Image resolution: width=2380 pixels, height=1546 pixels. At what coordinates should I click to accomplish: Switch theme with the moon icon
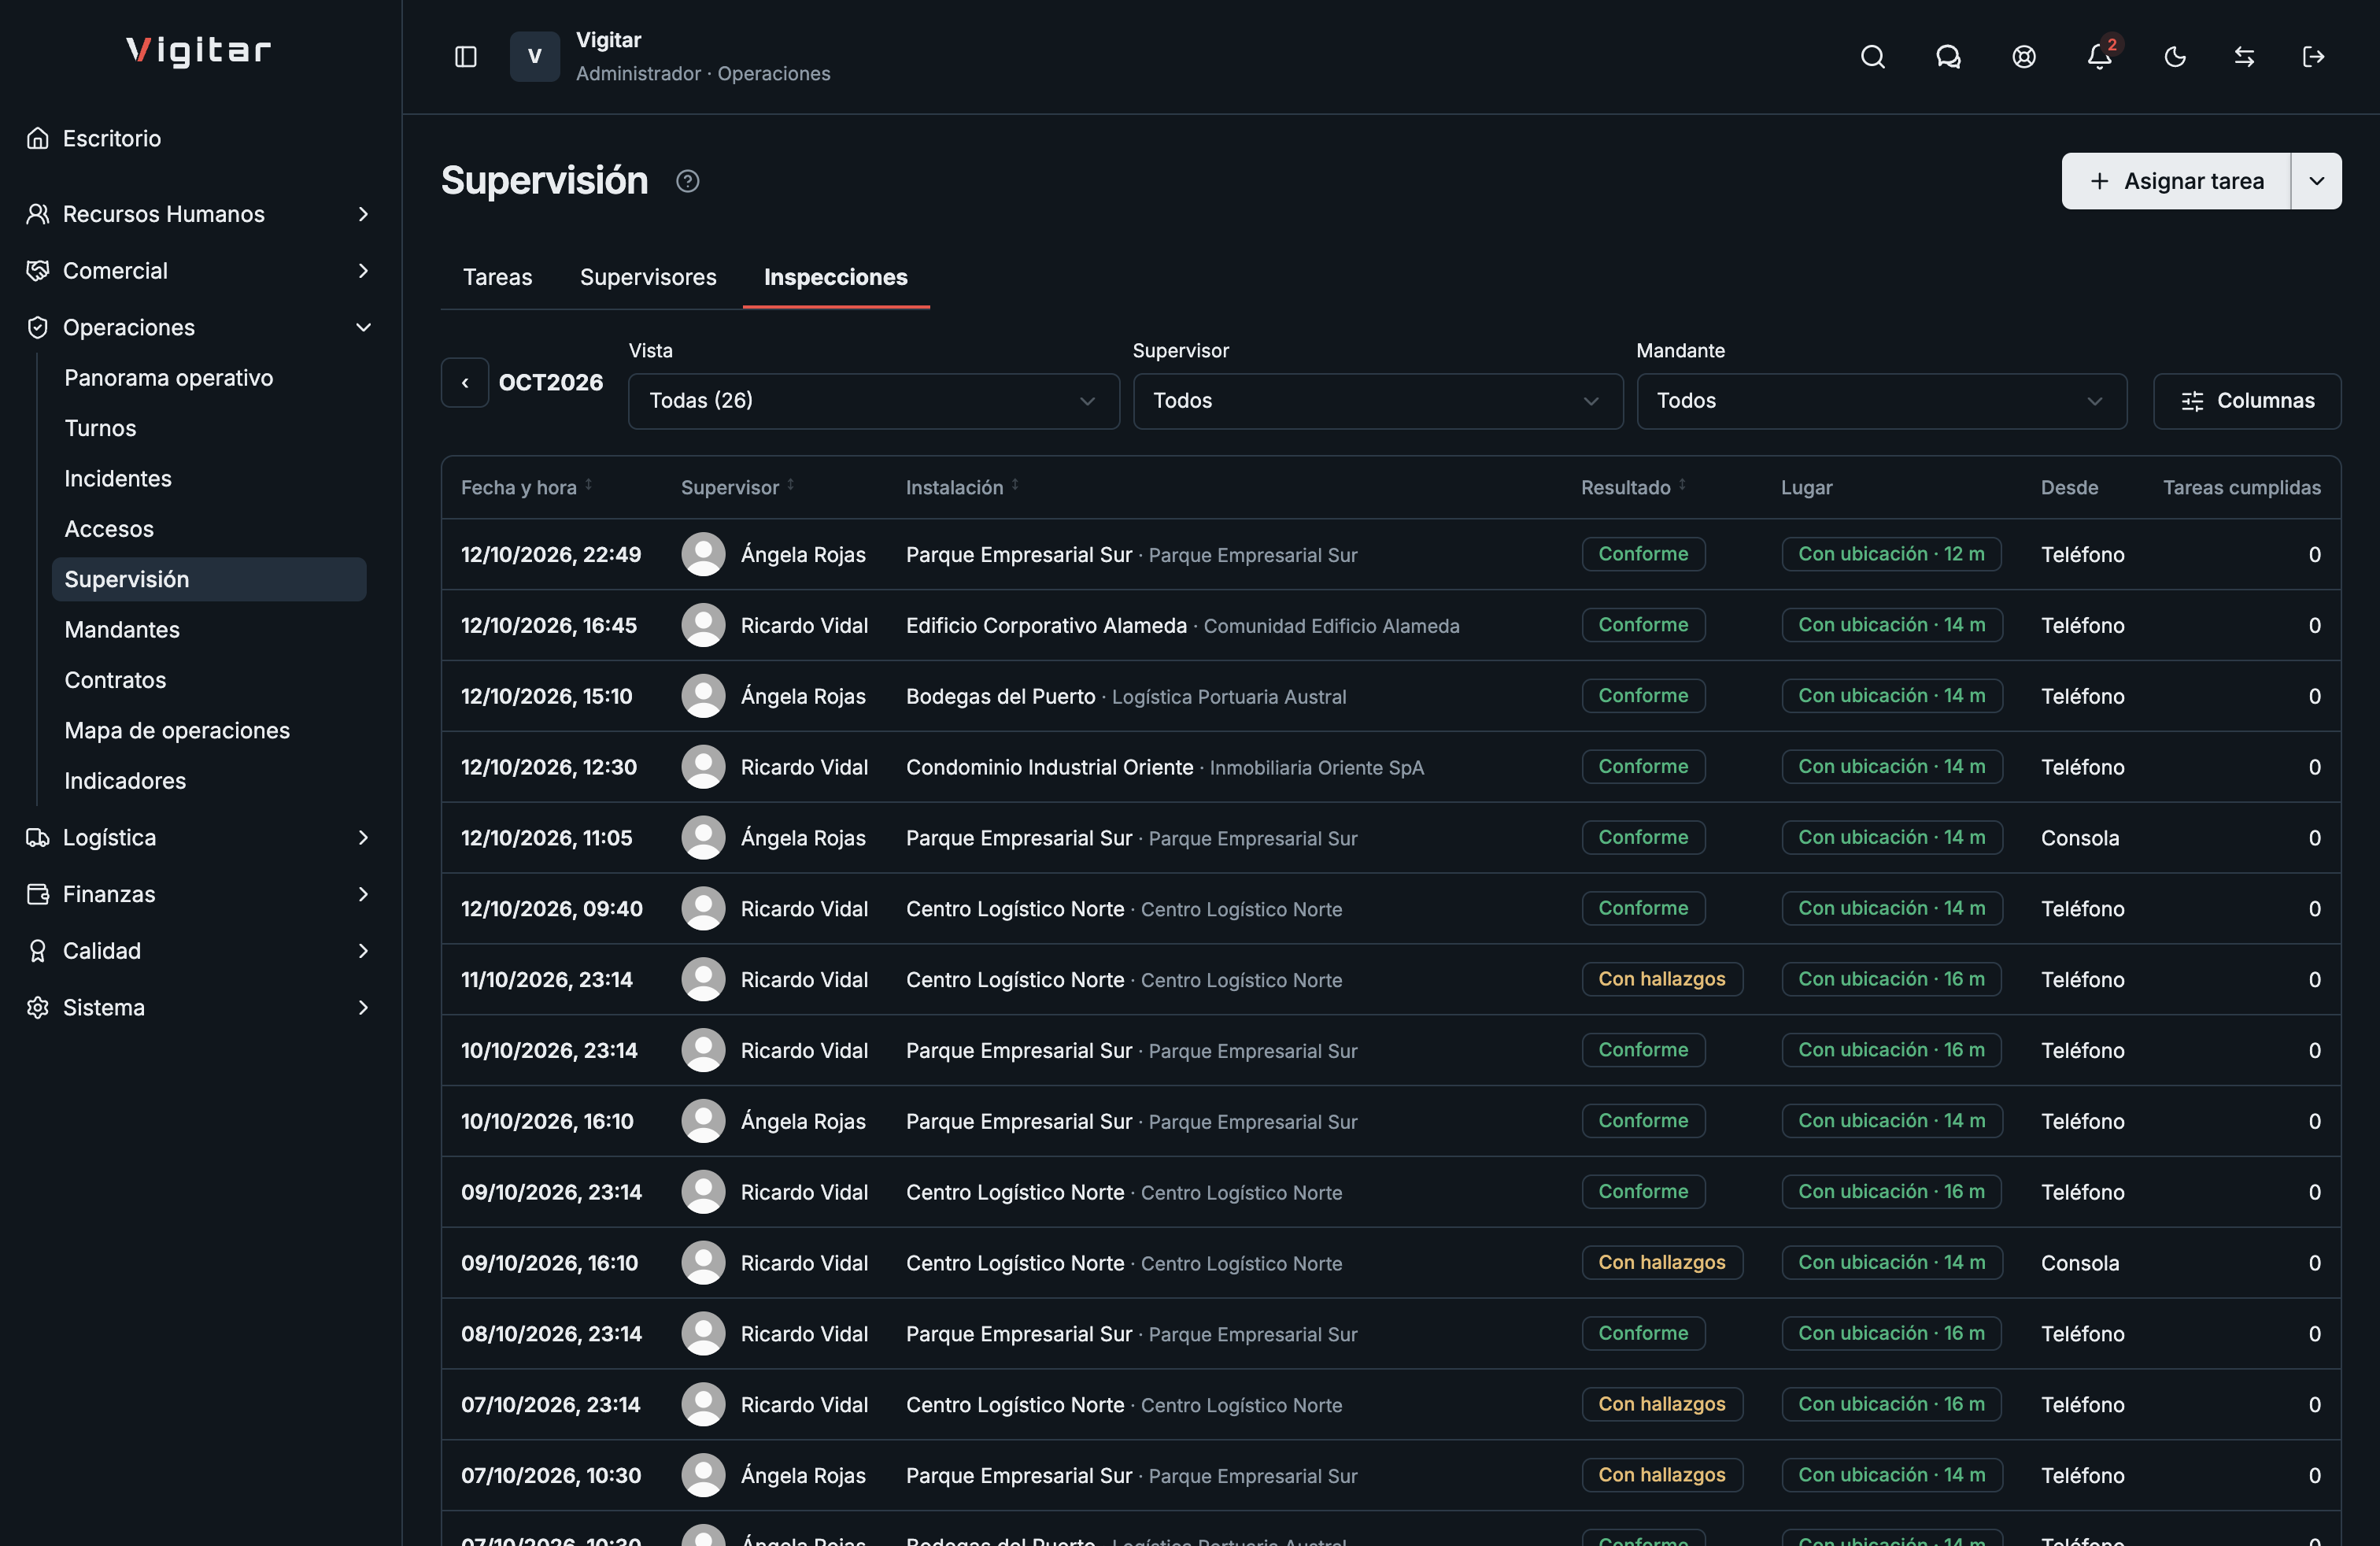click(2175, 57)
